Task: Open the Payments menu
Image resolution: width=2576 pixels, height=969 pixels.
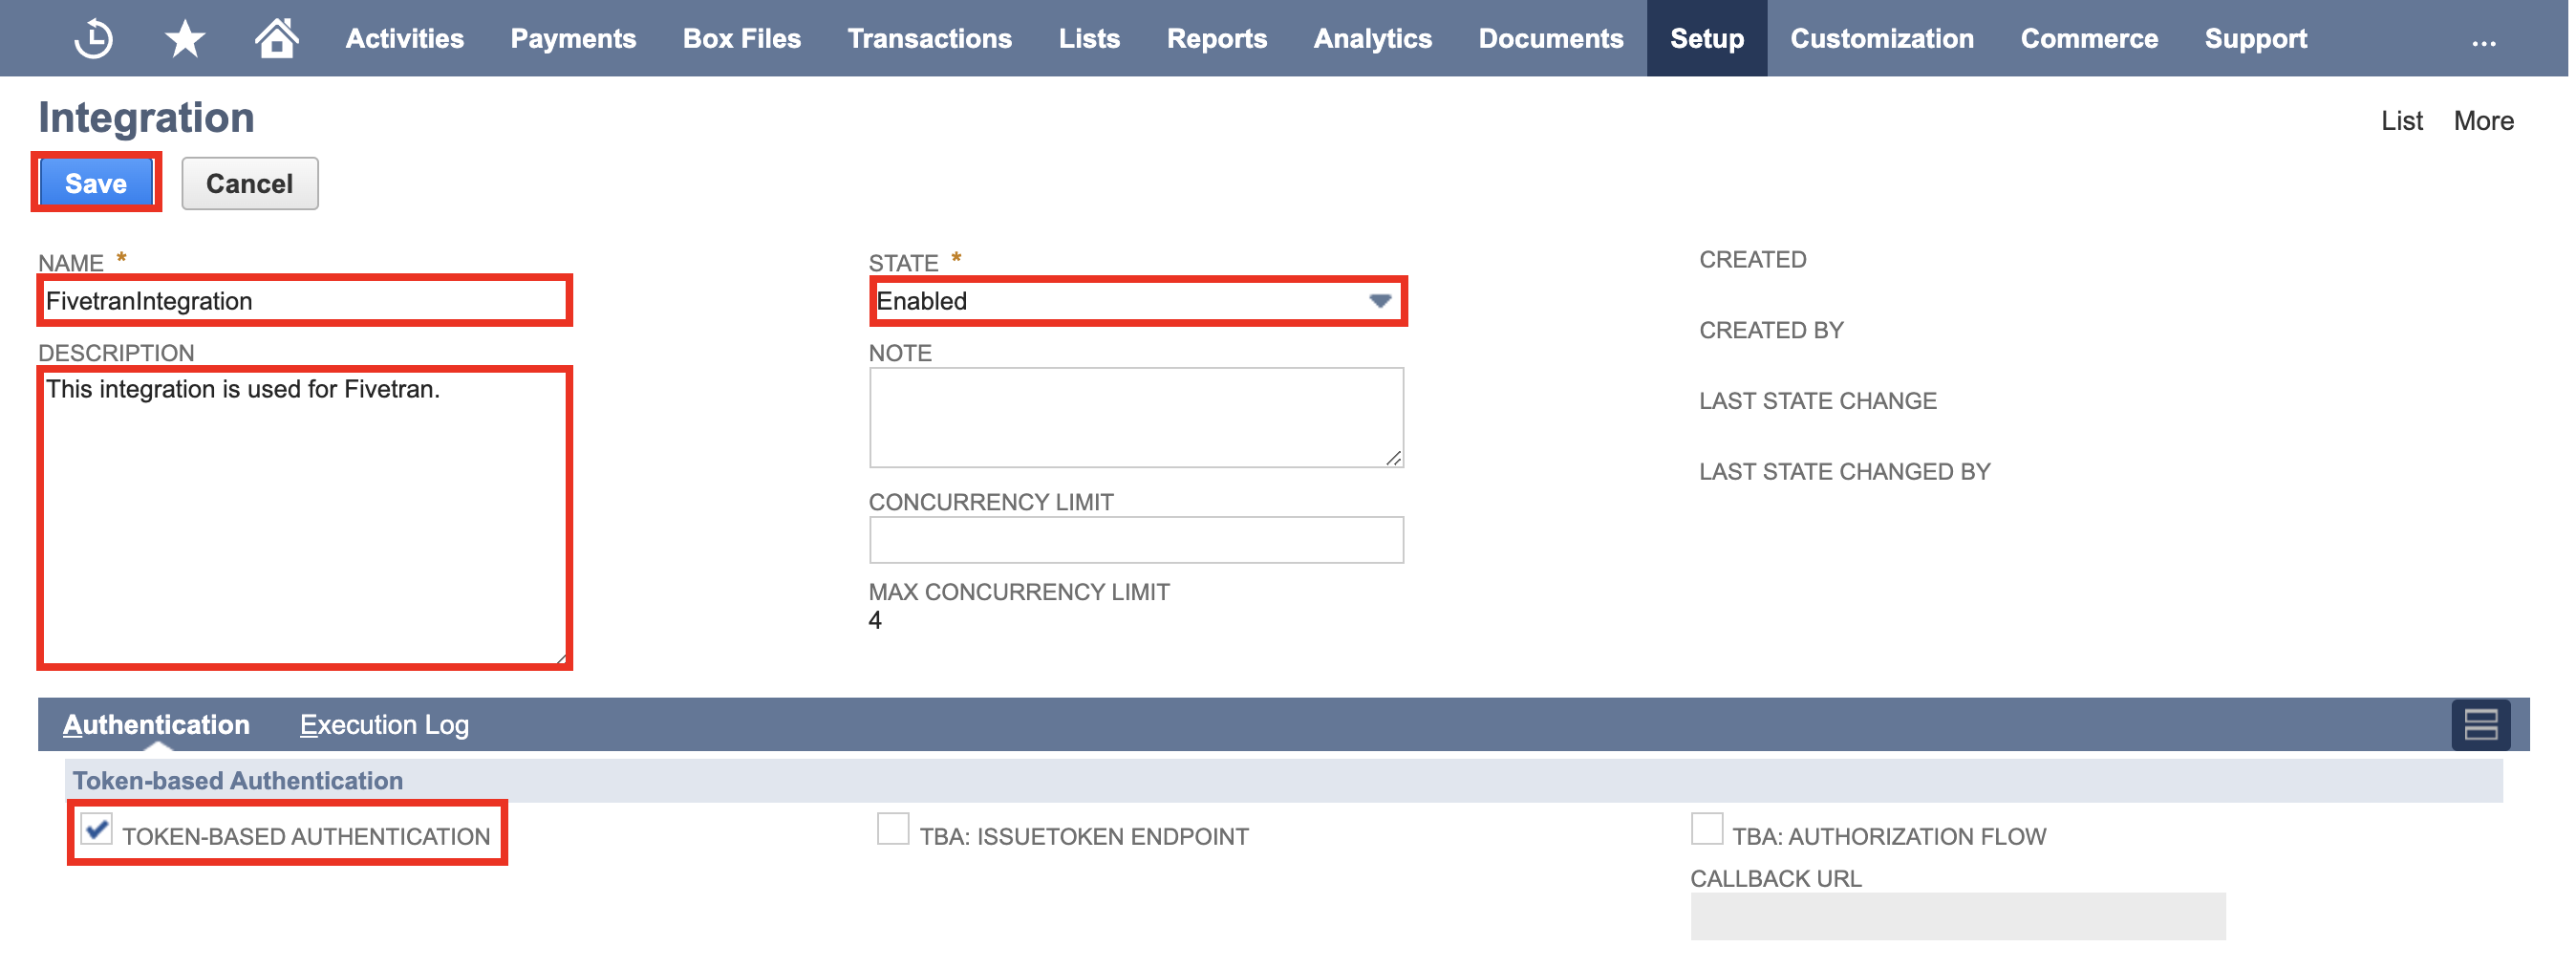Action: (573, 38)
